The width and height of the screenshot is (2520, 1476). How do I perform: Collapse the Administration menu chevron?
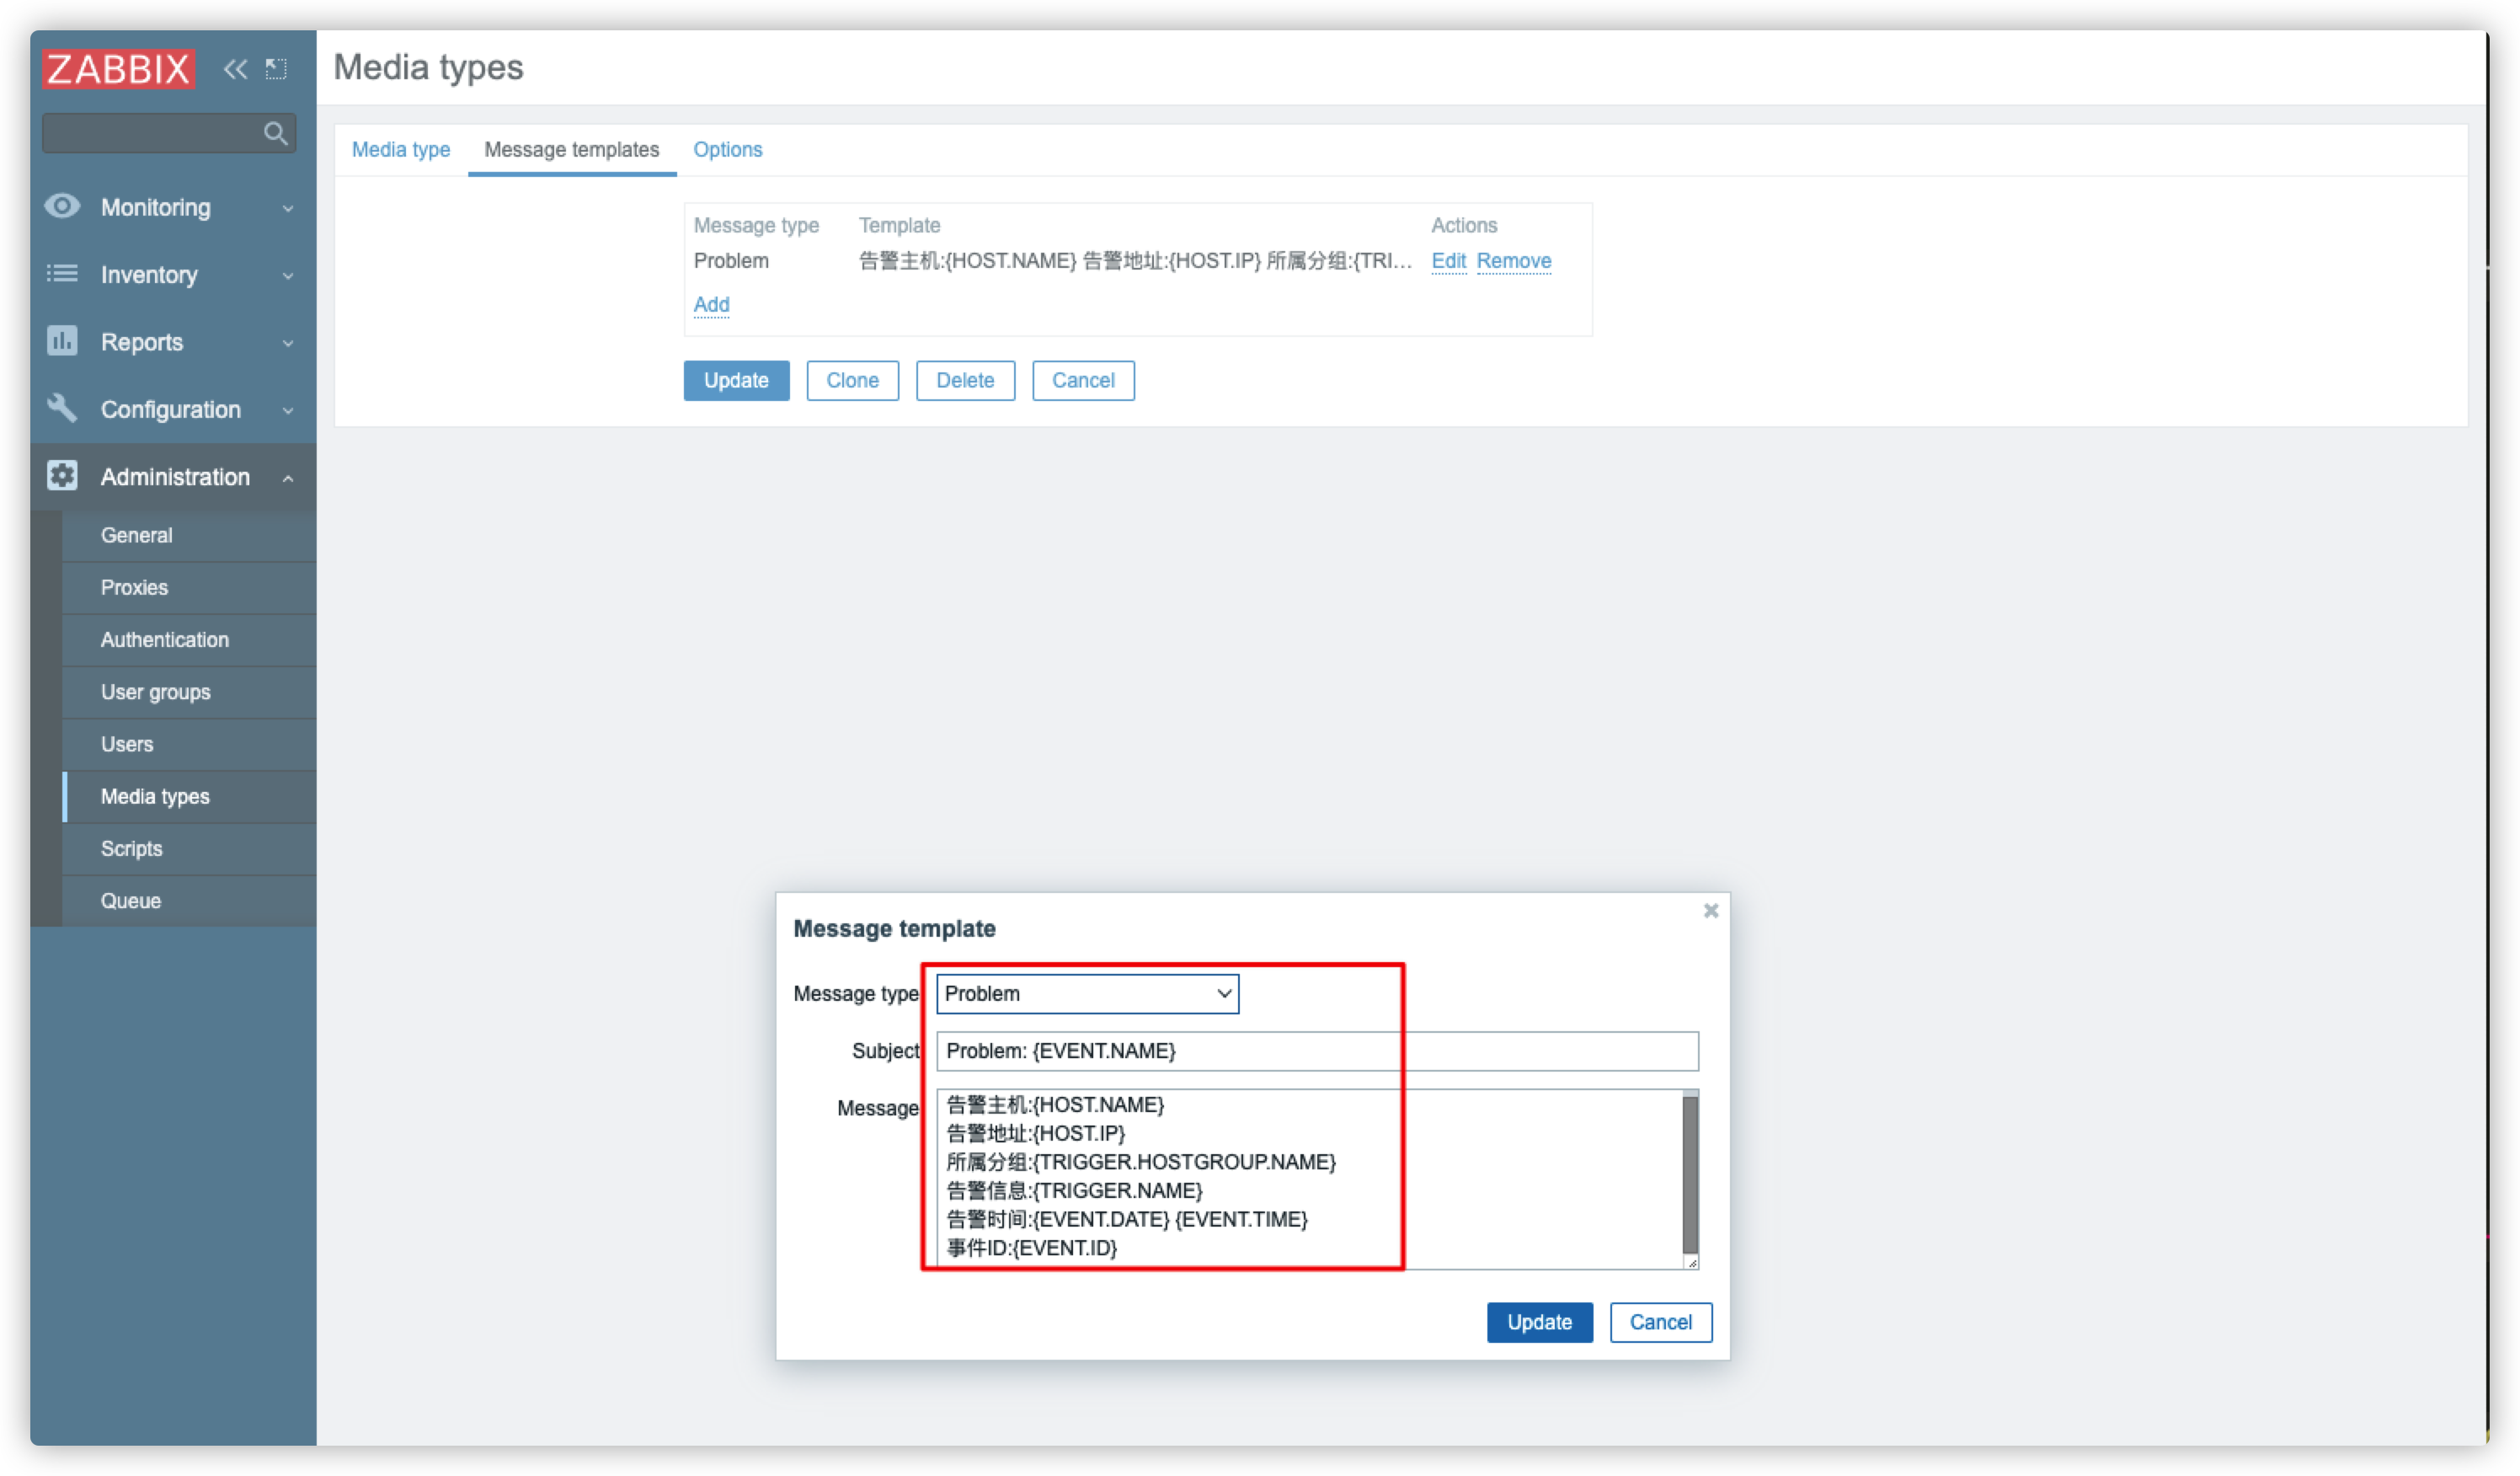click(x=288, y=478)
